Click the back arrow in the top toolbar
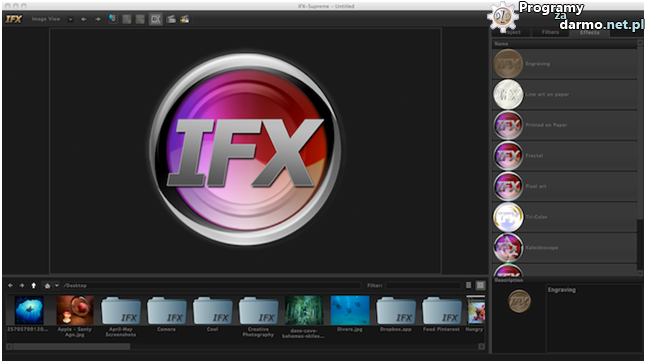The height and width of the screenshot is (363, 646). point(84,19)
